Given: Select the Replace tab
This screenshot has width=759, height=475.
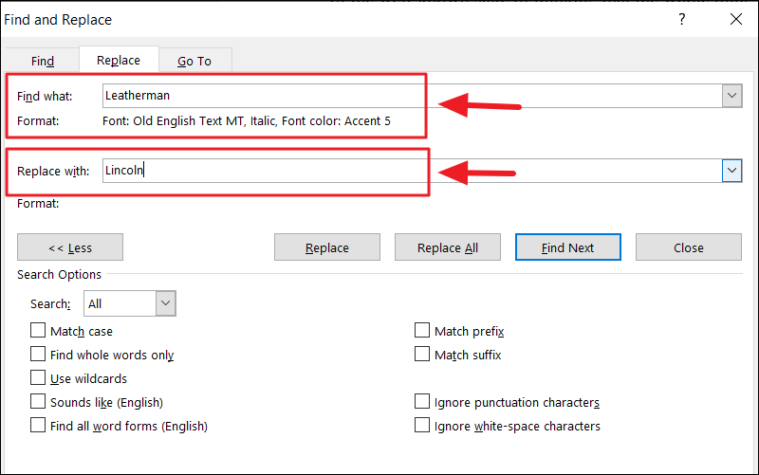Looking at the screenshot, I should click(x=119, y=60).
